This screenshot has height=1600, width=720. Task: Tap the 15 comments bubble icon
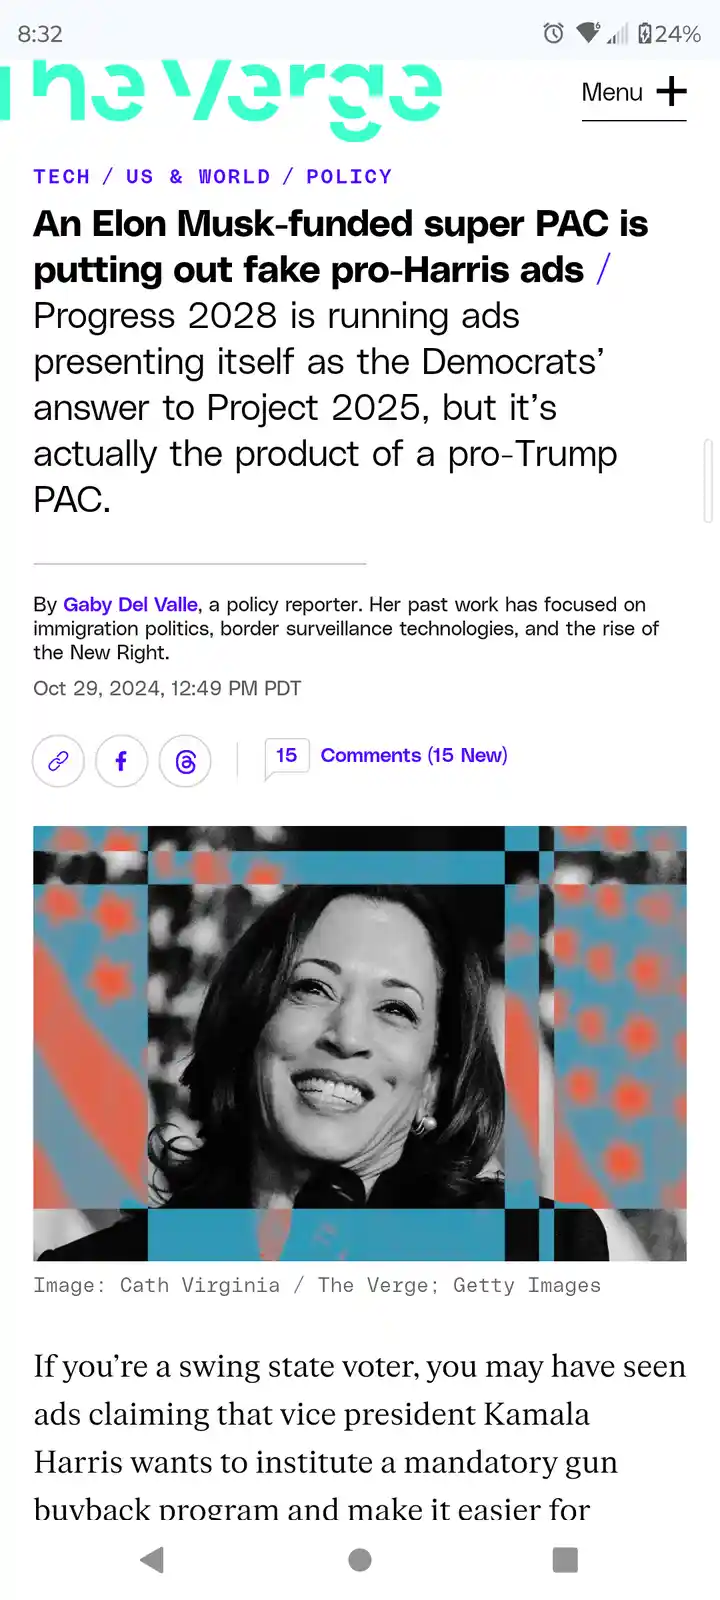(x=286, y=758)
